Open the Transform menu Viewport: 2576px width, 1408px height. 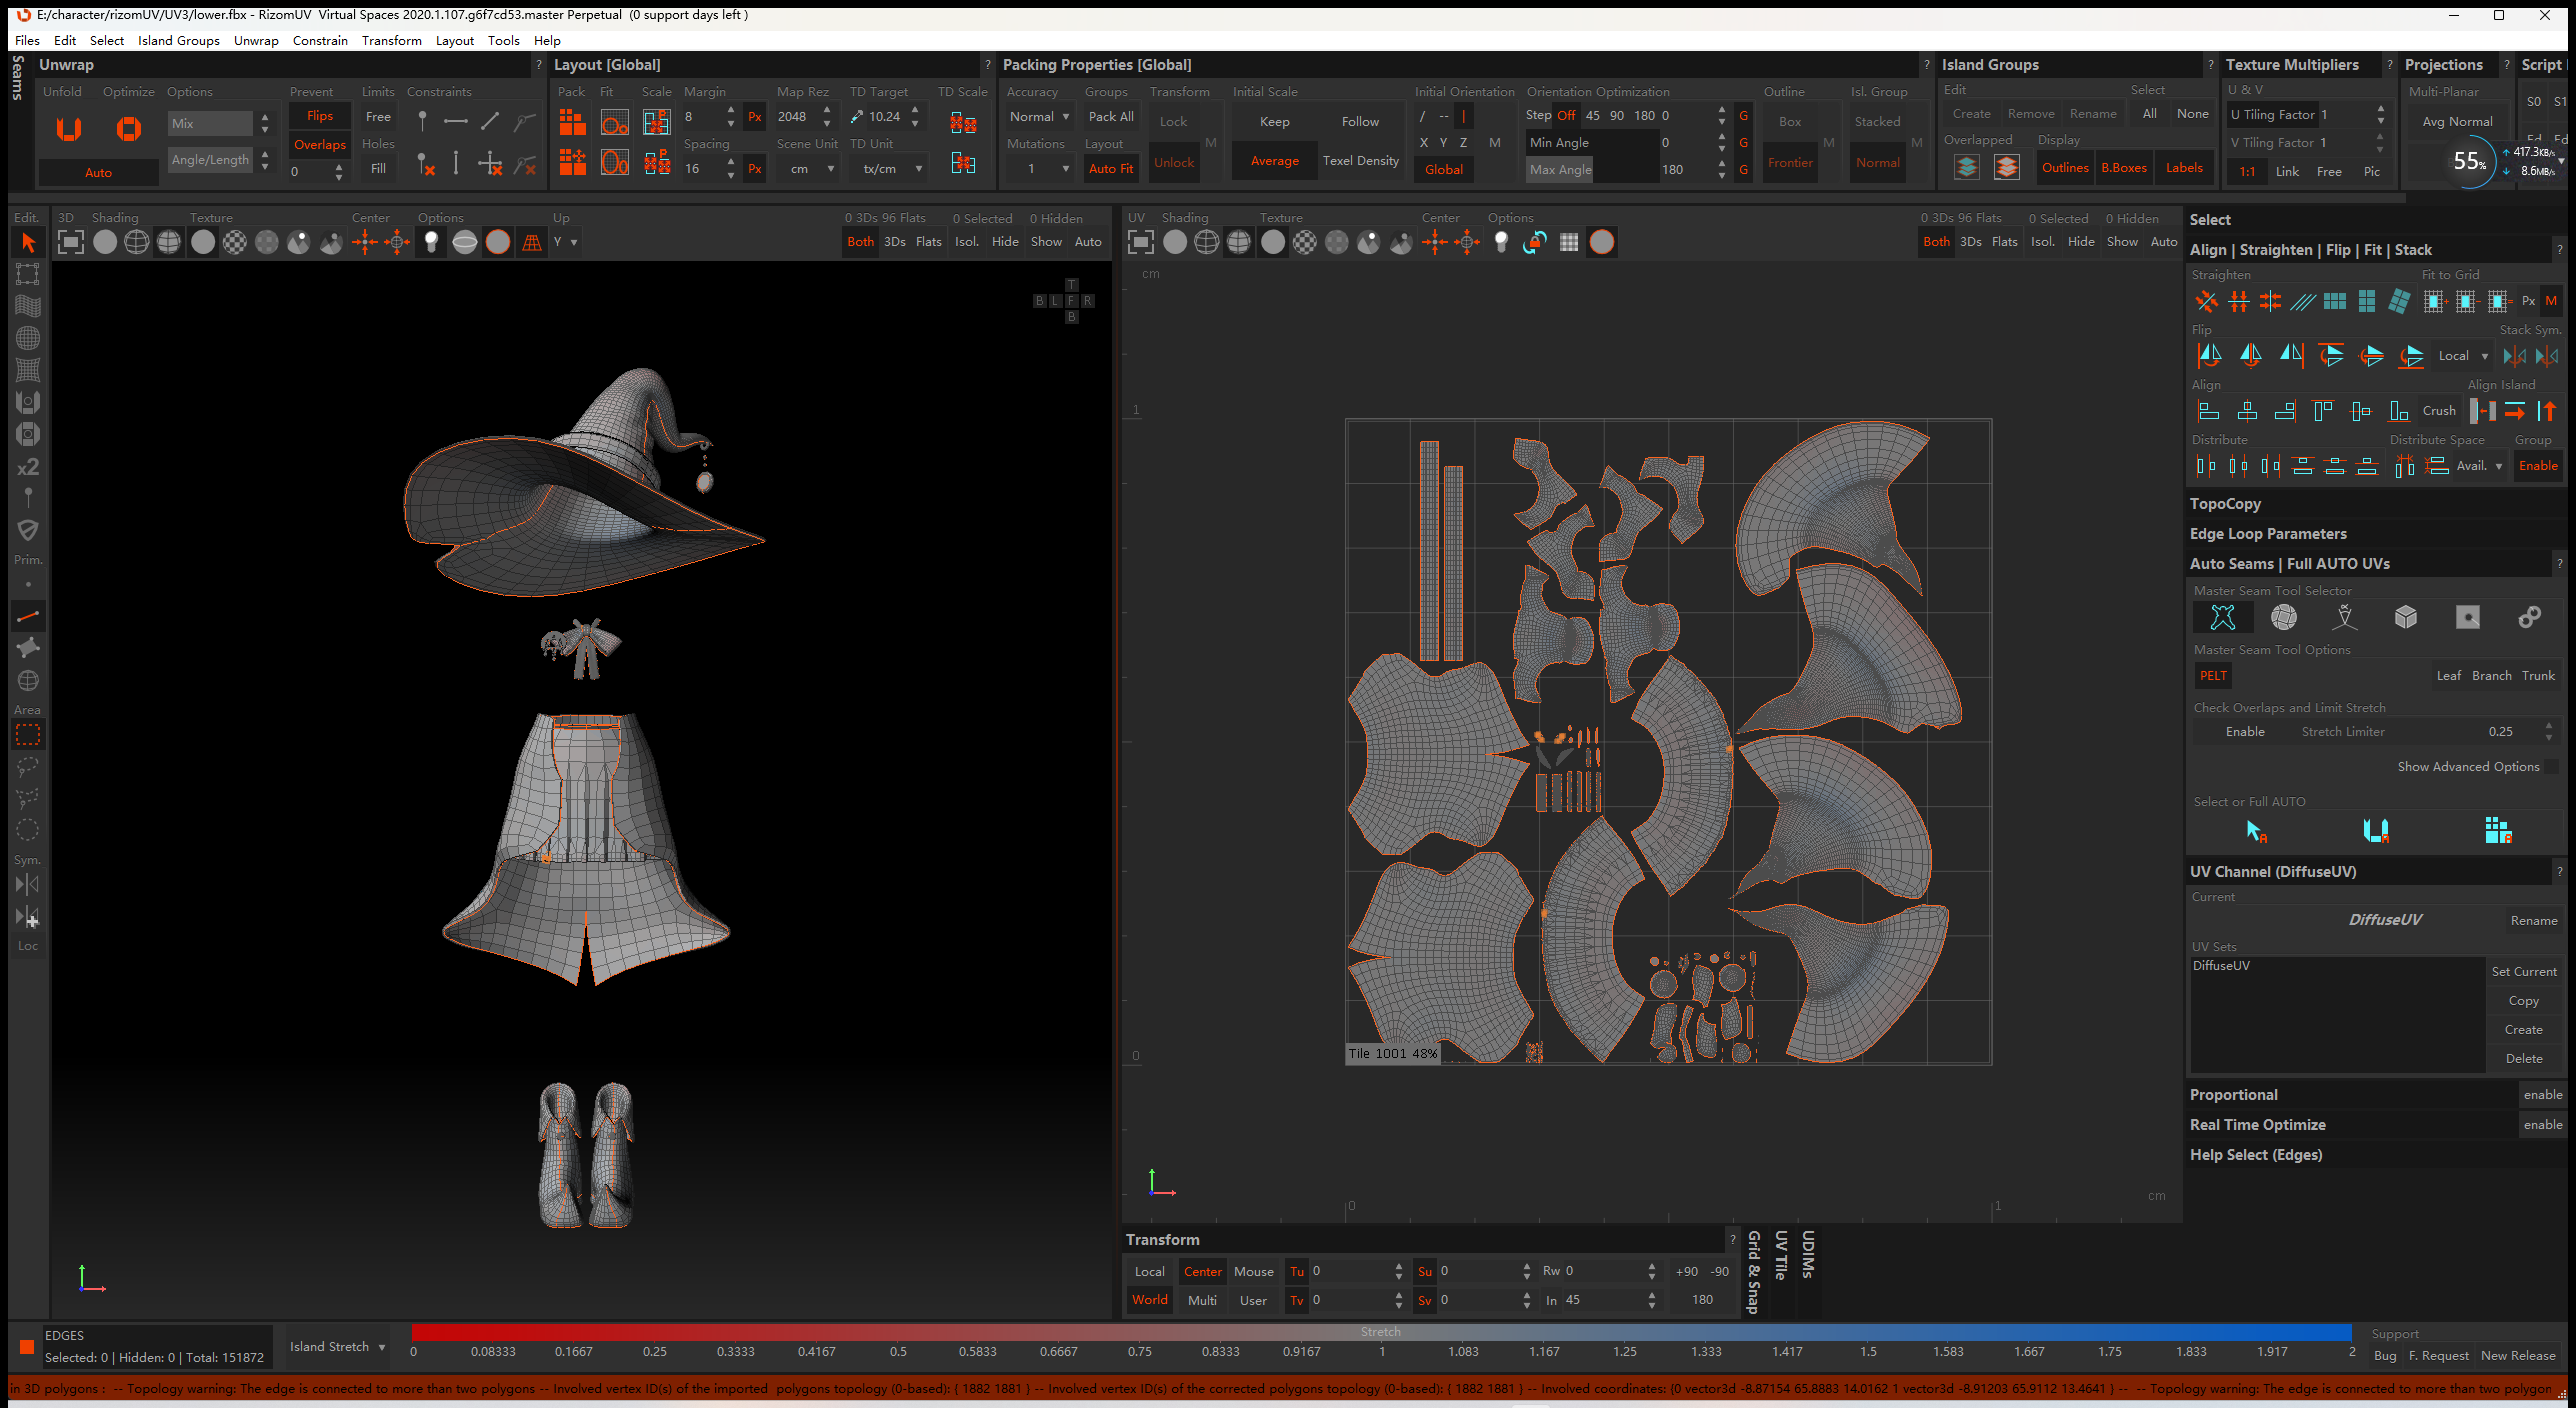(x=391, y=41)
